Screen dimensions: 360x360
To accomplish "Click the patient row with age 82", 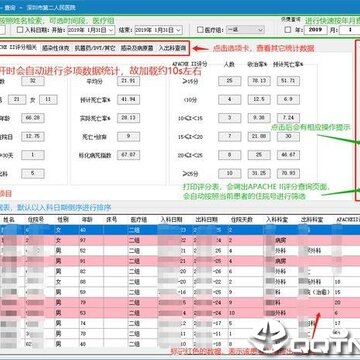I will tap(180, 271).
